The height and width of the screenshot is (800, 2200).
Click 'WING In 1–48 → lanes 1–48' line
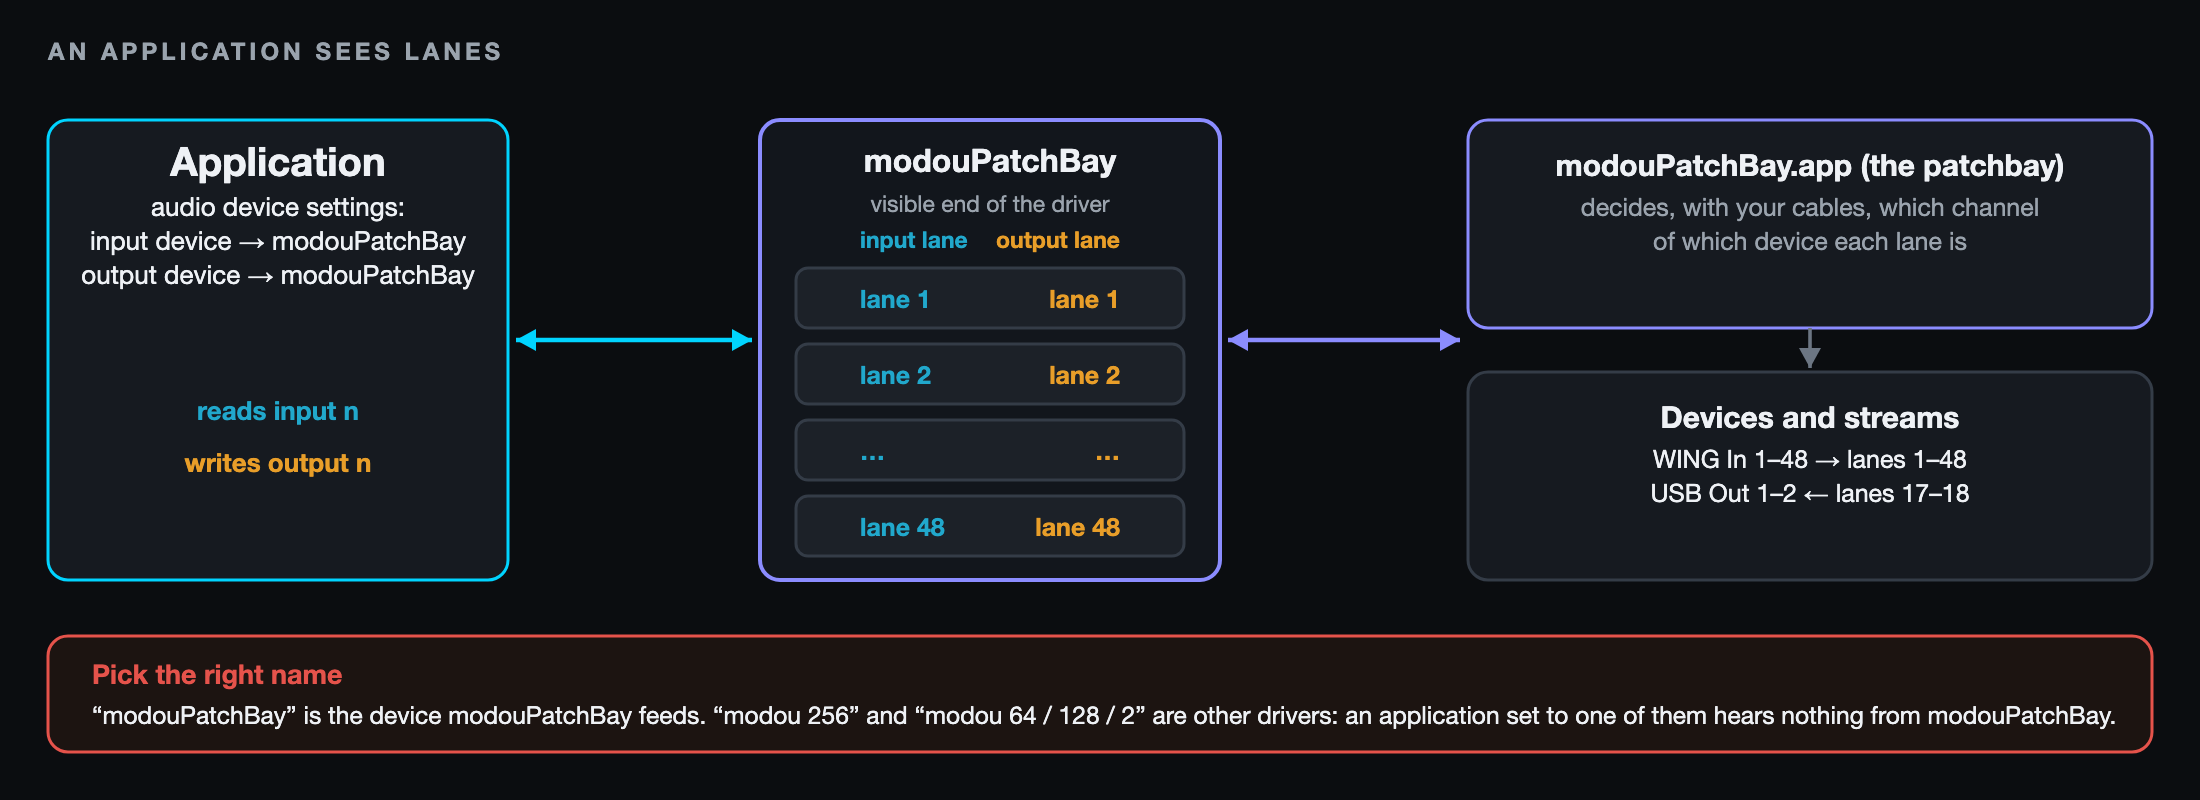click(1810, 459)
